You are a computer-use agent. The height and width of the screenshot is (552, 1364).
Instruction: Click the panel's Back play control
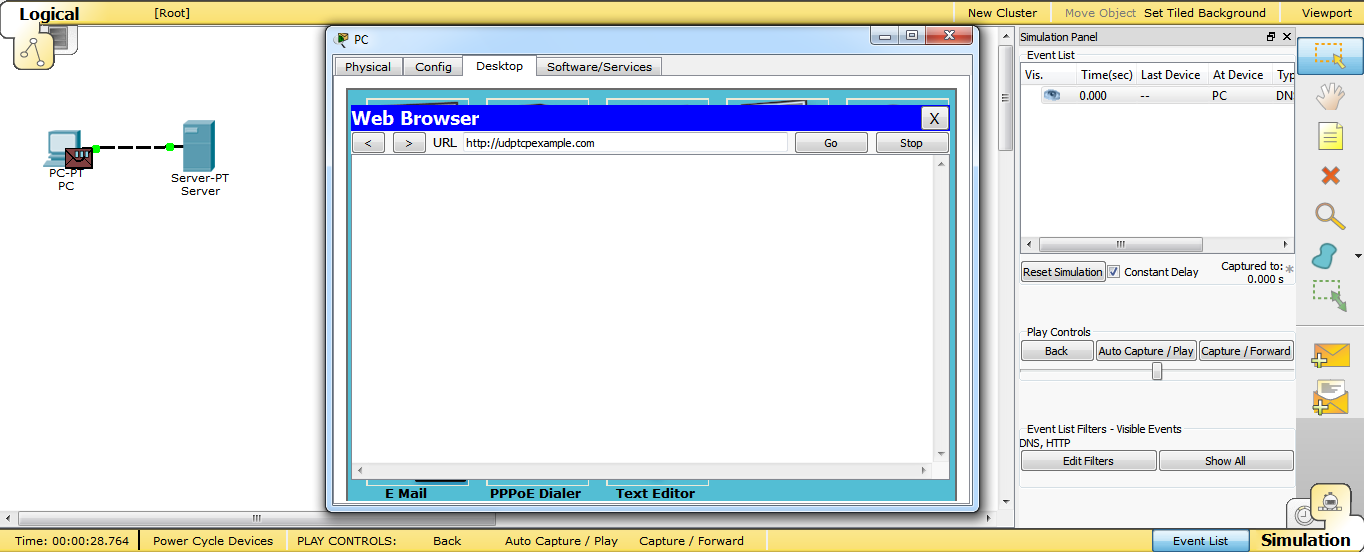click(1056, 351)
